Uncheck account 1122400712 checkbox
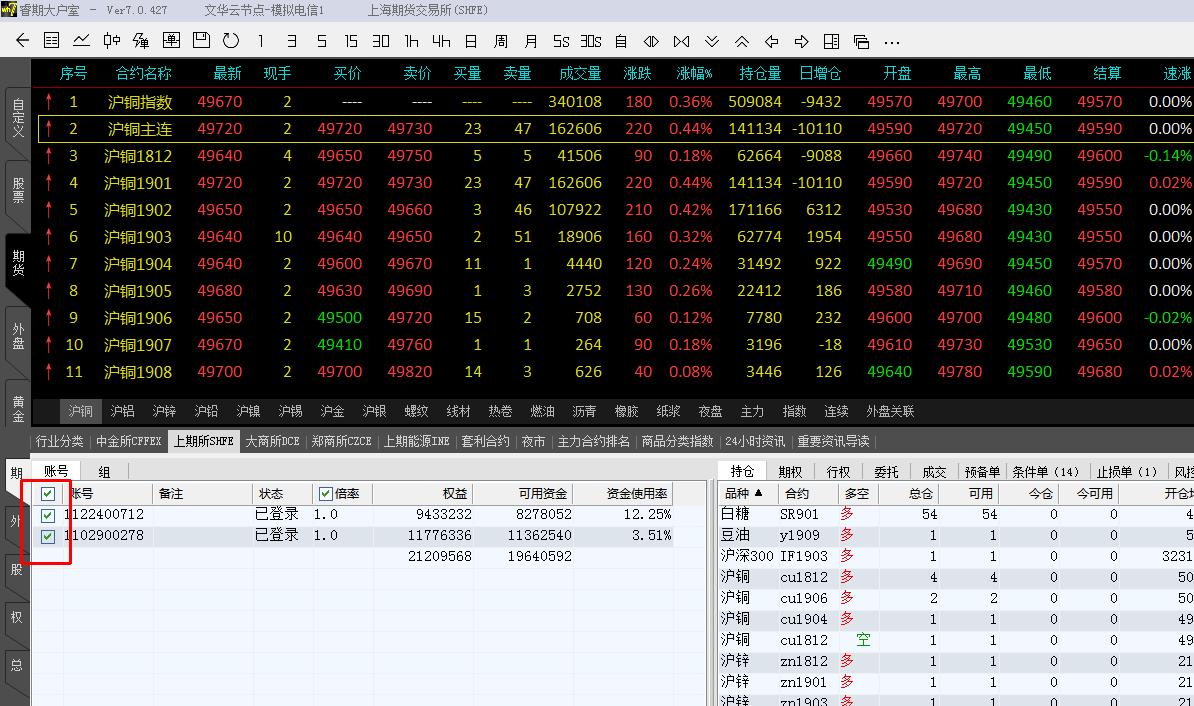 click(x=48, y=515)
